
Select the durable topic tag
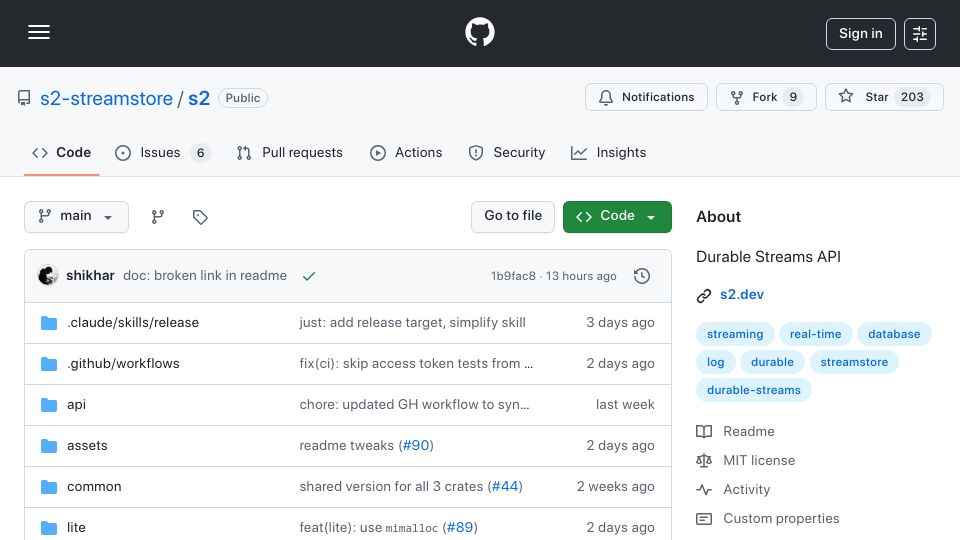[x=772, y=362]
